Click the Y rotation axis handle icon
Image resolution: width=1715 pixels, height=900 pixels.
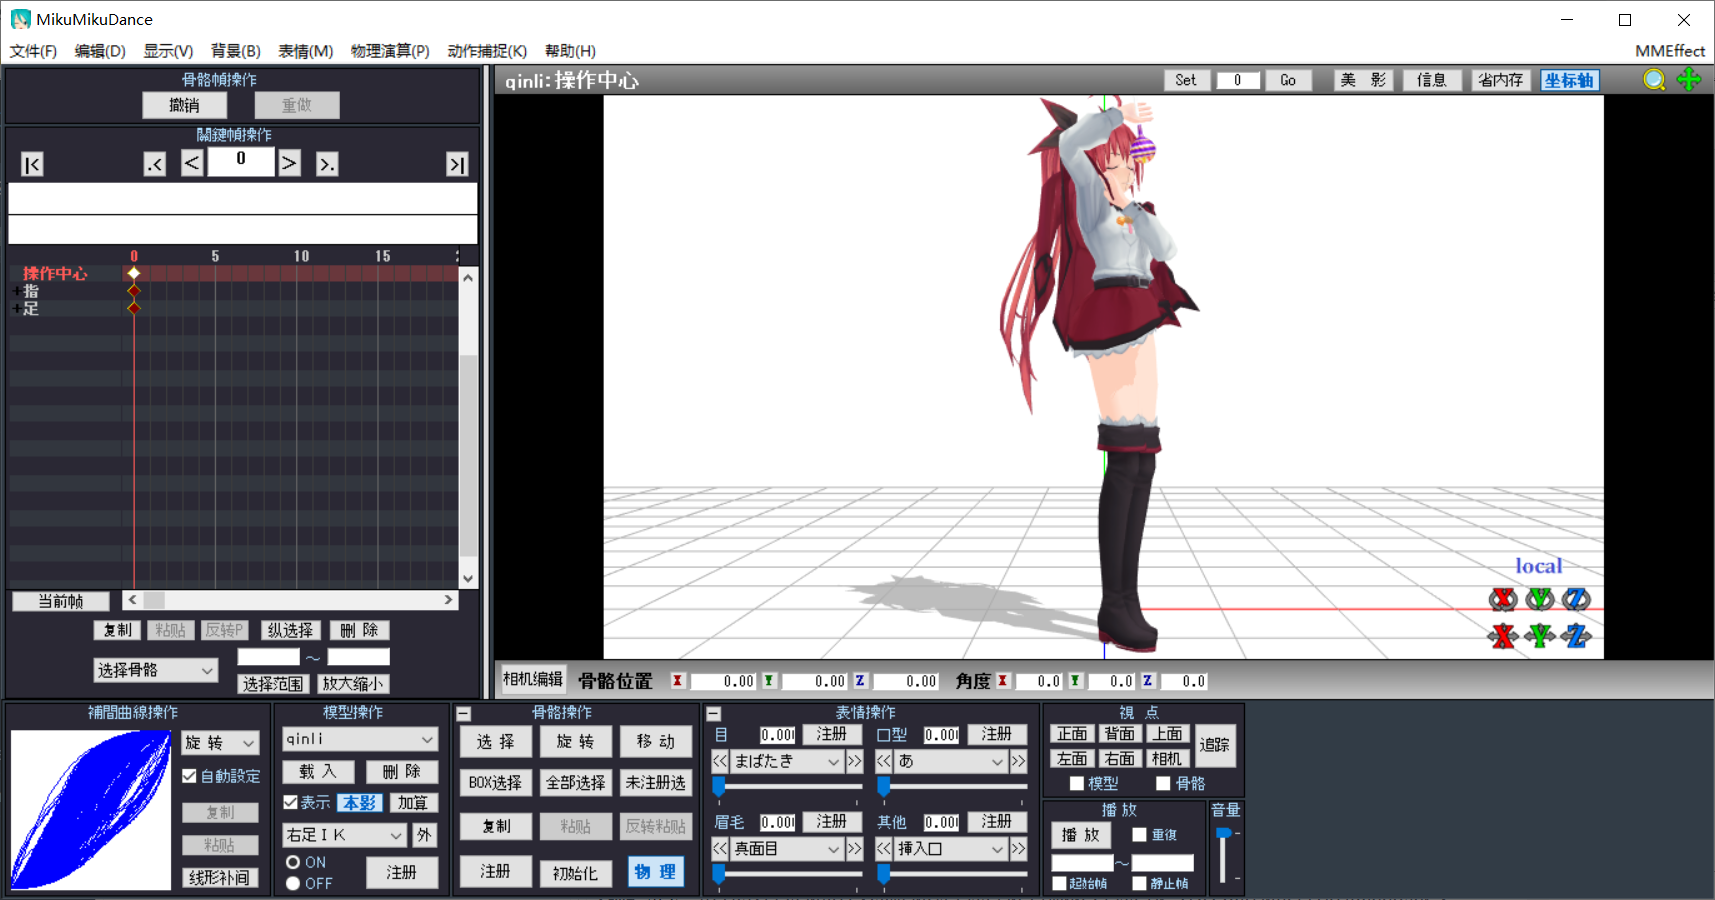(x=1540, y=599)
